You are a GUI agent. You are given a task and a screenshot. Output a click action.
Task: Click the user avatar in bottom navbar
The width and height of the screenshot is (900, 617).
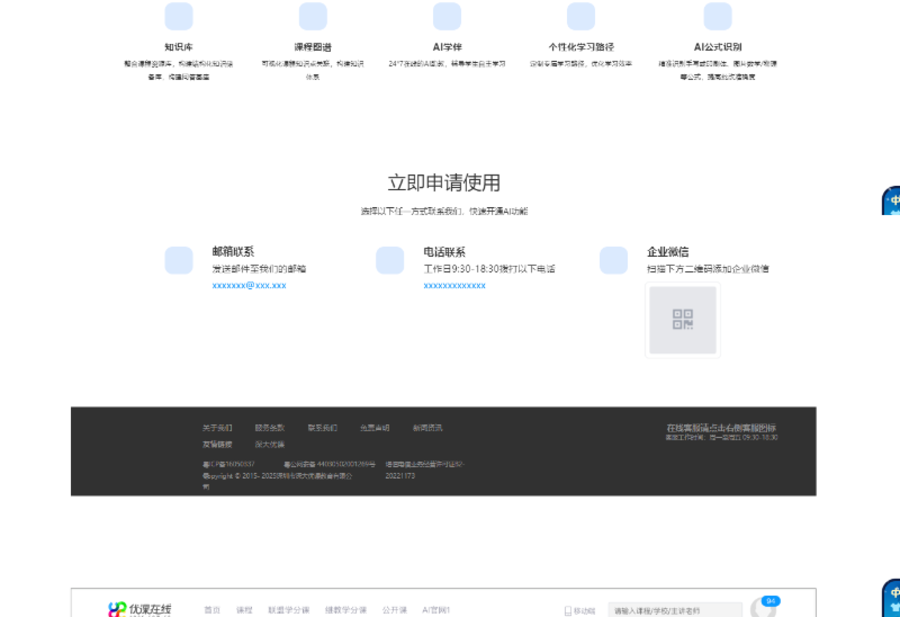point(764,609)
